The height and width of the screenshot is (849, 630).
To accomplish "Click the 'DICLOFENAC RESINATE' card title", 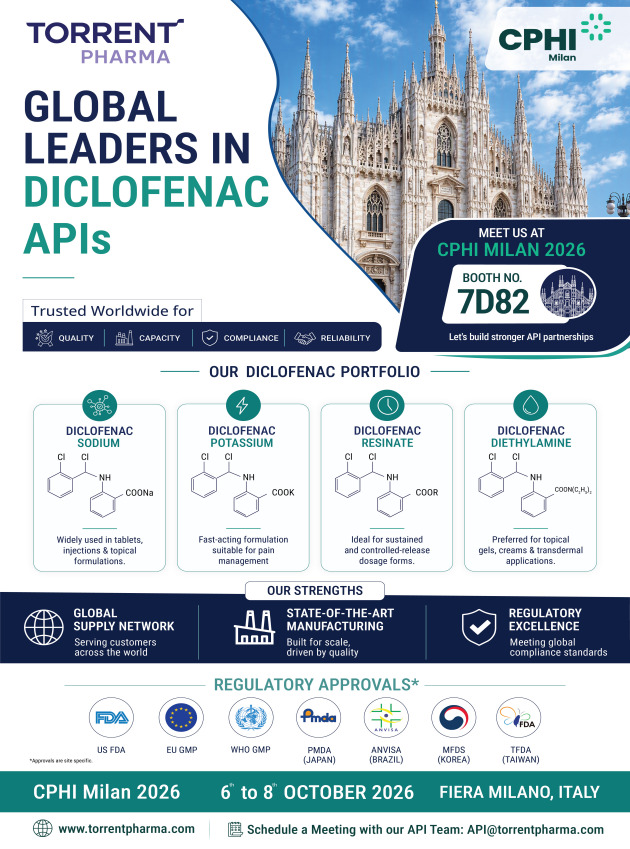I will [387, 437].
